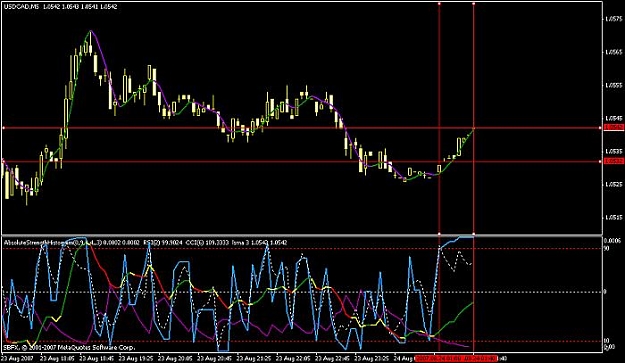Select the left red vertical line
Screen dimensions: 625x363
(439, 118)
